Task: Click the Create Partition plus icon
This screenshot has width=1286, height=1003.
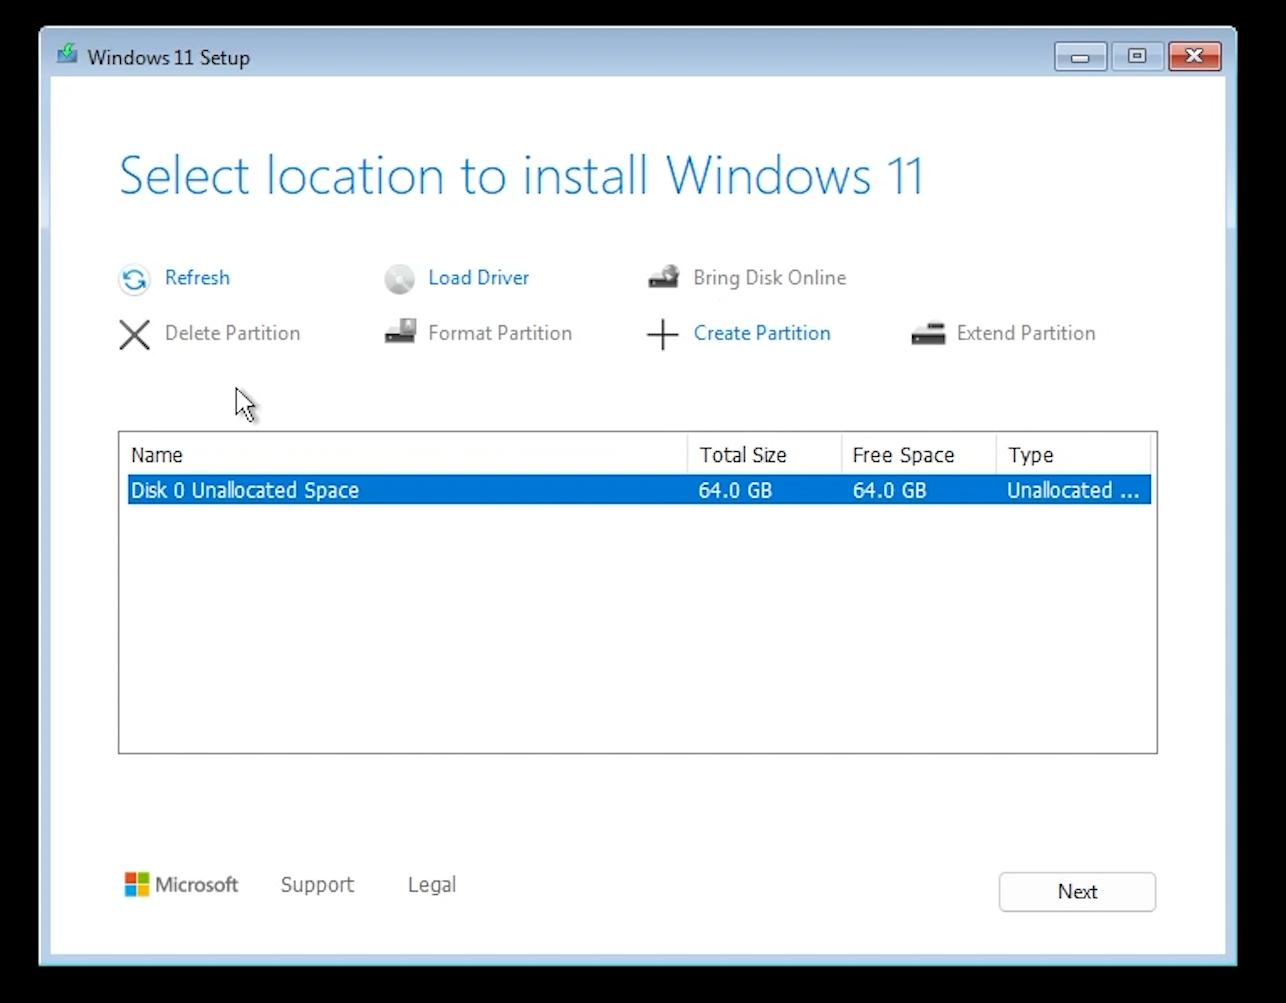Action: [662, 334]
